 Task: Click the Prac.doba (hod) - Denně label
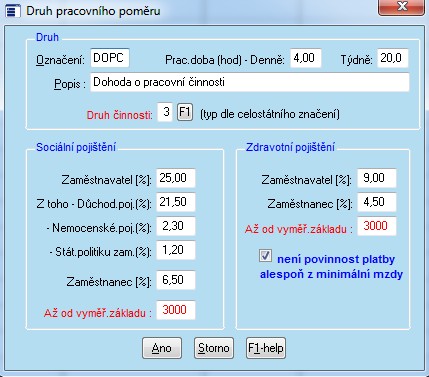coord(225,60)
